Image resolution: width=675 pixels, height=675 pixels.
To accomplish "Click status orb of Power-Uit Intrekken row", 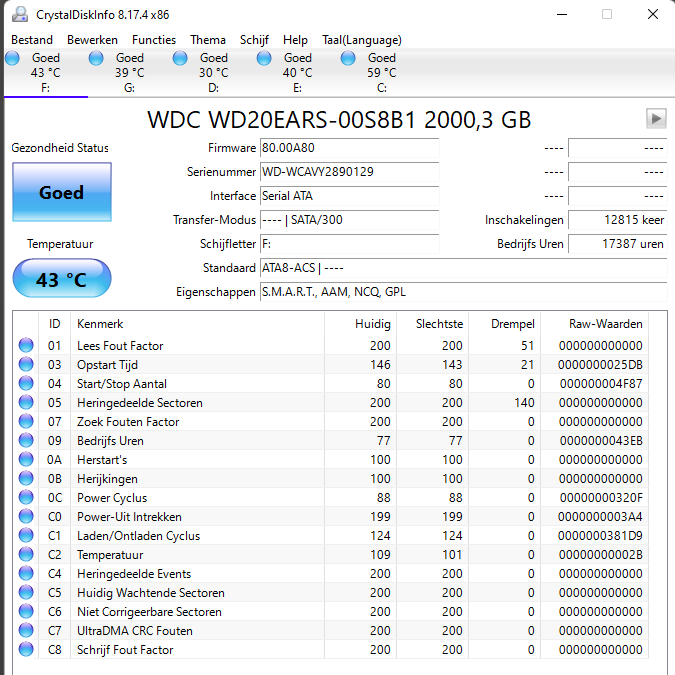I will 26,516.
